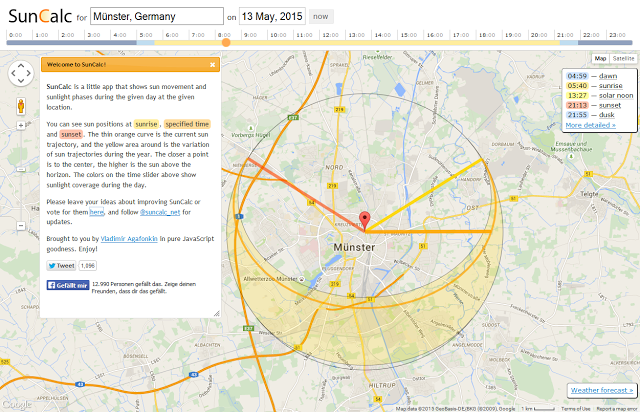Click the highlighted sunrise word in welcome text
Screen dimensions: 640x412
tap(146, 124)
